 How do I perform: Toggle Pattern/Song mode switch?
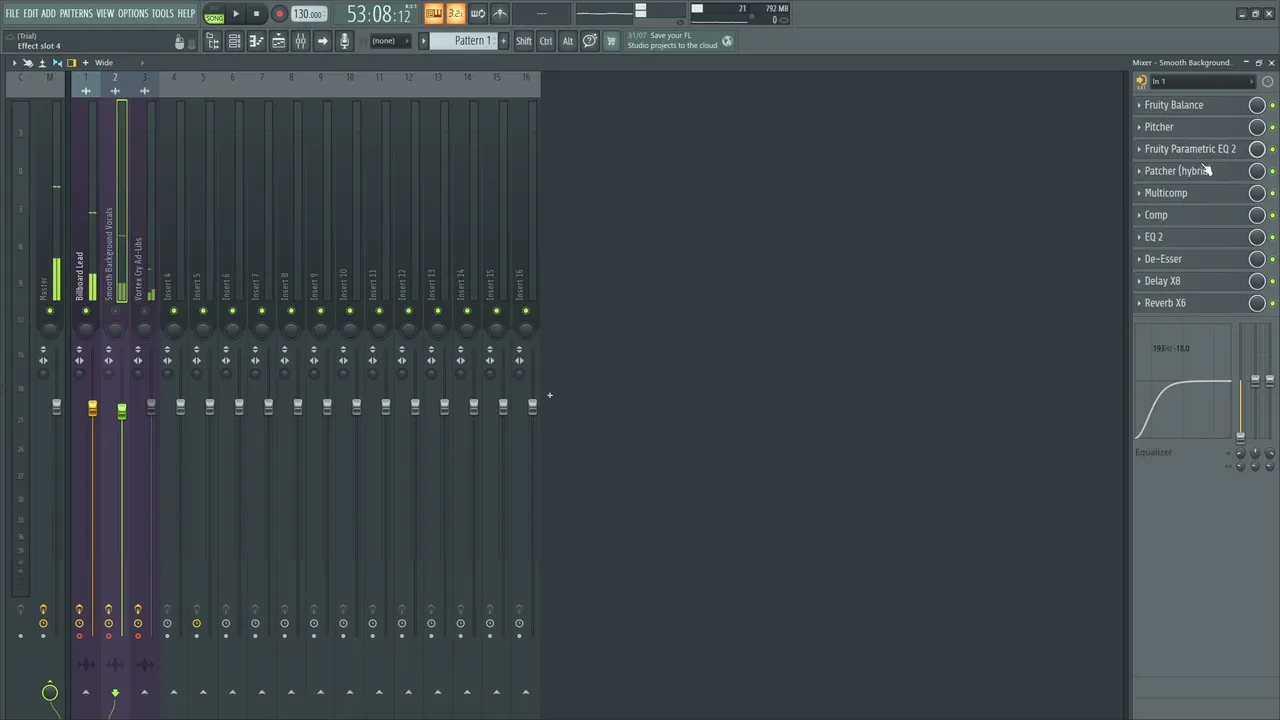(x=214, y=14)
